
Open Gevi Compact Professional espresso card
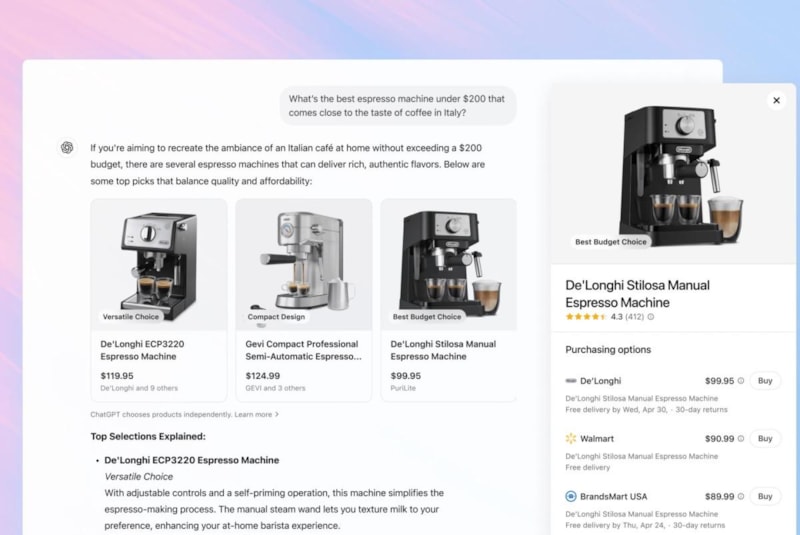coord(304,300)
